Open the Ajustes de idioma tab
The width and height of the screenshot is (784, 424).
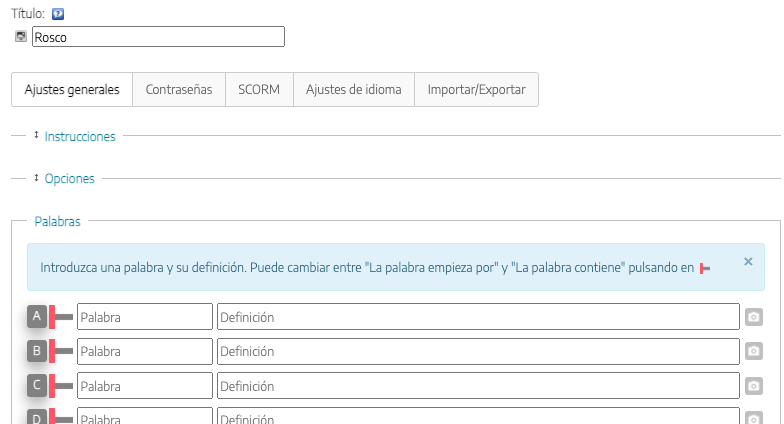(353, 89)
